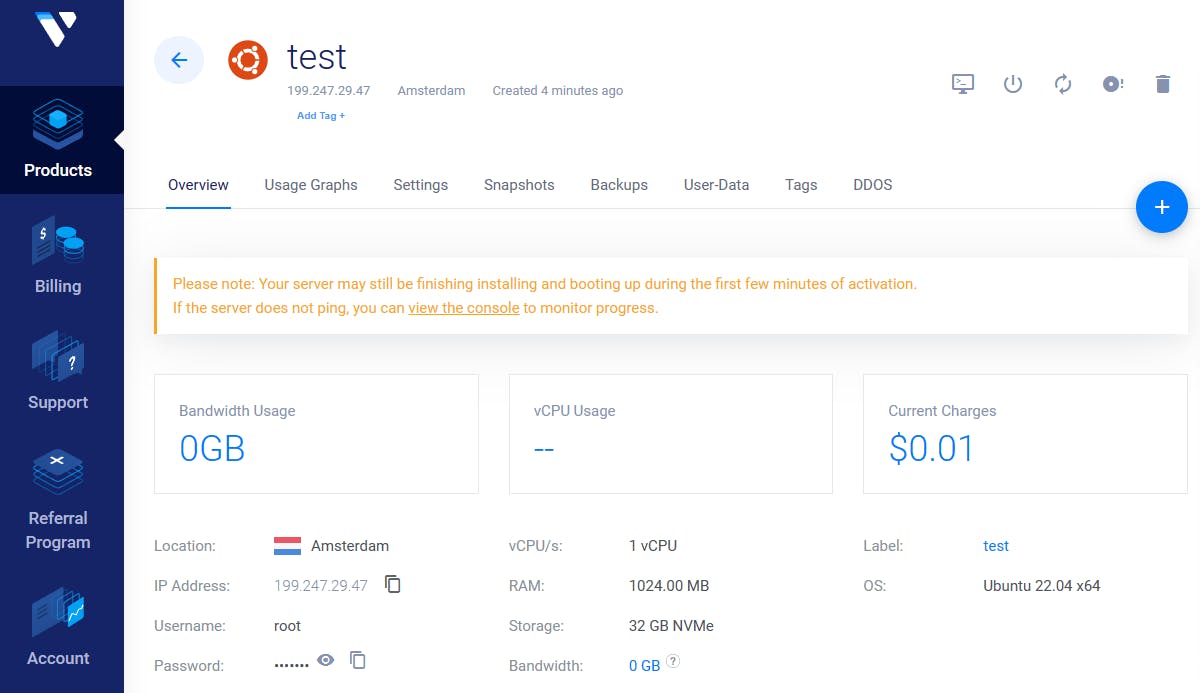Screen dimensions: 1200x693
Task: Click the trash icon to destroy server
Action: click(x=1162, y=84)
